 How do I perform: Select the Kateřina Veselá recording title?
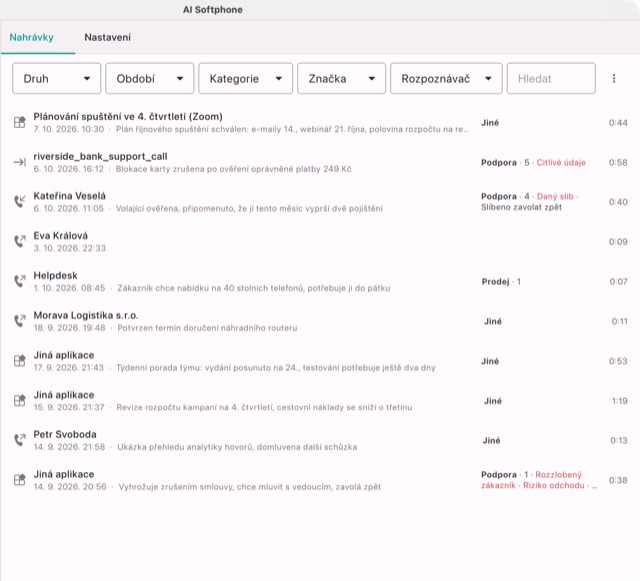click(69, 196)
